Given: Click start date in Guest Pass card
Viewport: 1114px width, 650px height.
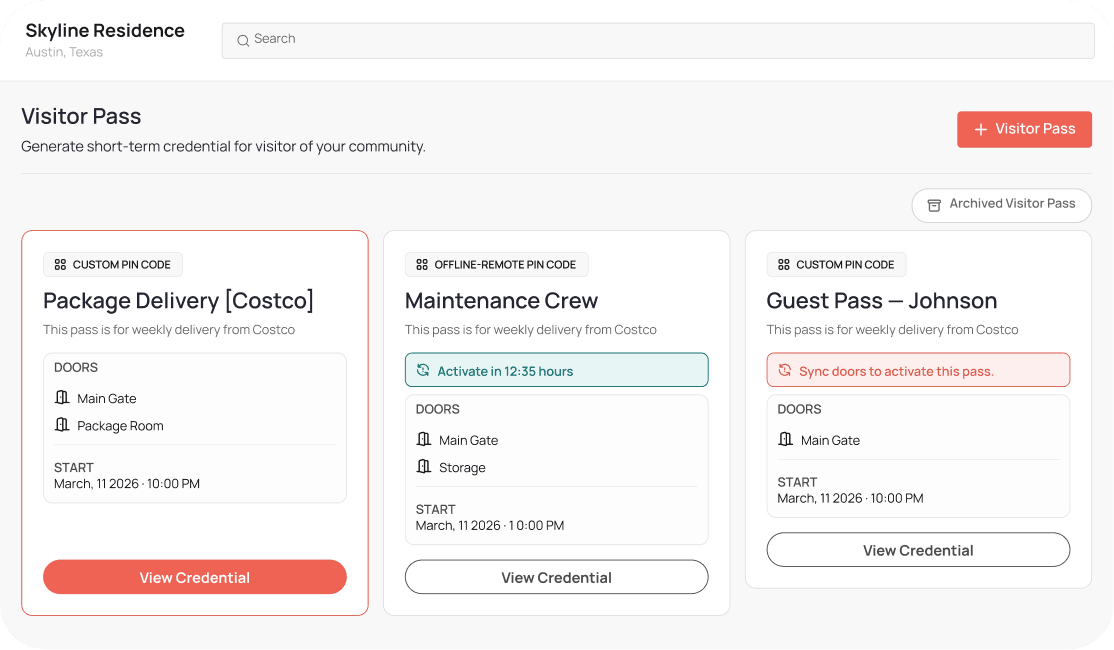Looking at the screenshot, I should [850, 499].
